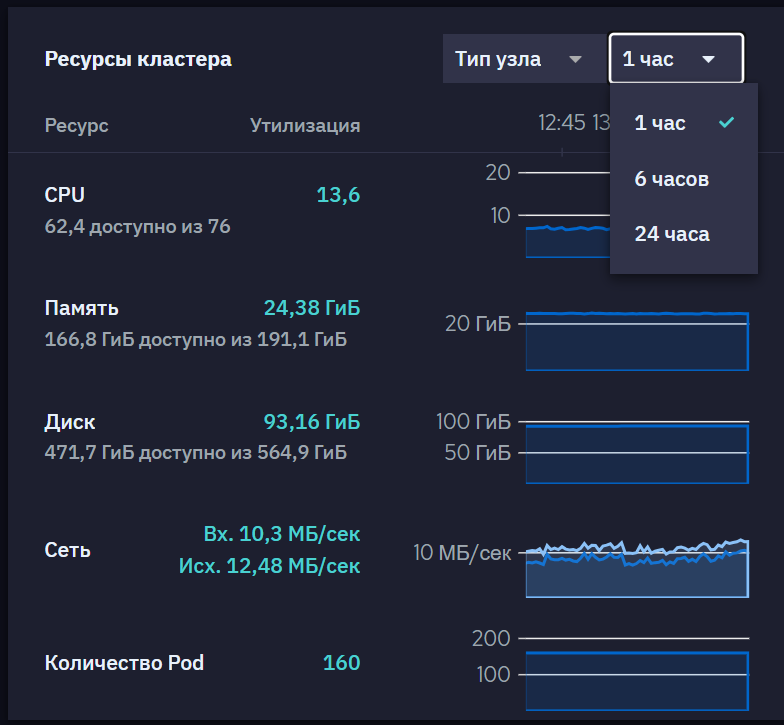Image resolution: width=784 pixels, height=725 pixels.
Task: Select the "1 час" menu option
Action: (x=684, y=123)
